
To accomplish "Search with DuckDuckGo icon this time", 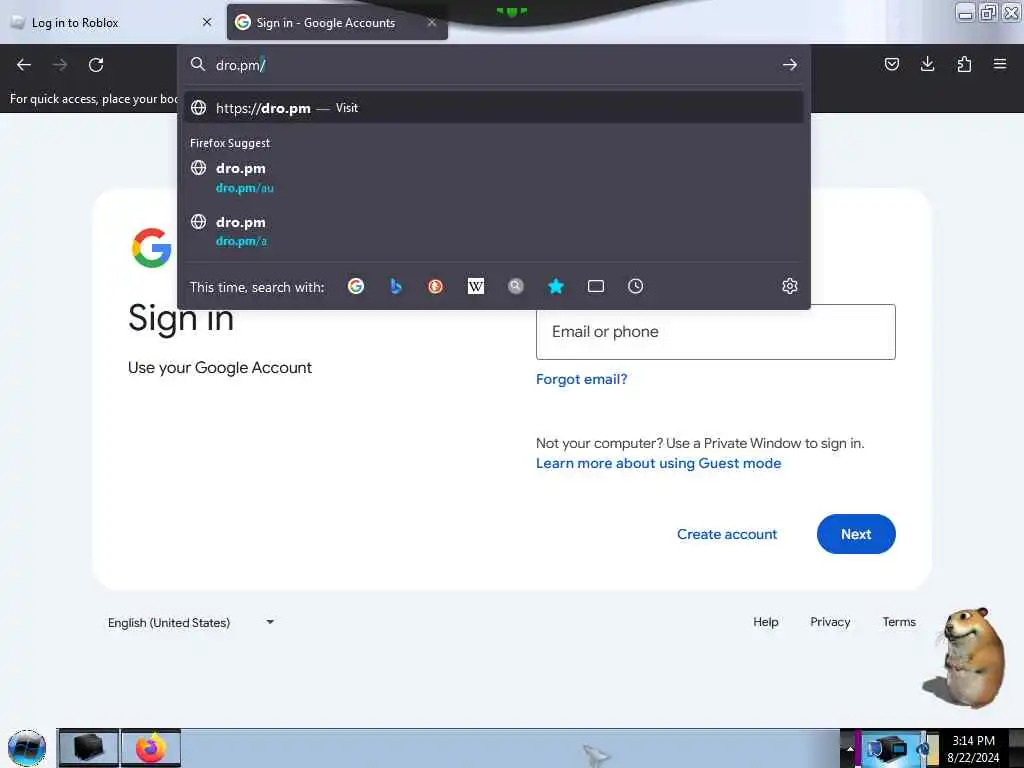I will [x=436, y=286].
